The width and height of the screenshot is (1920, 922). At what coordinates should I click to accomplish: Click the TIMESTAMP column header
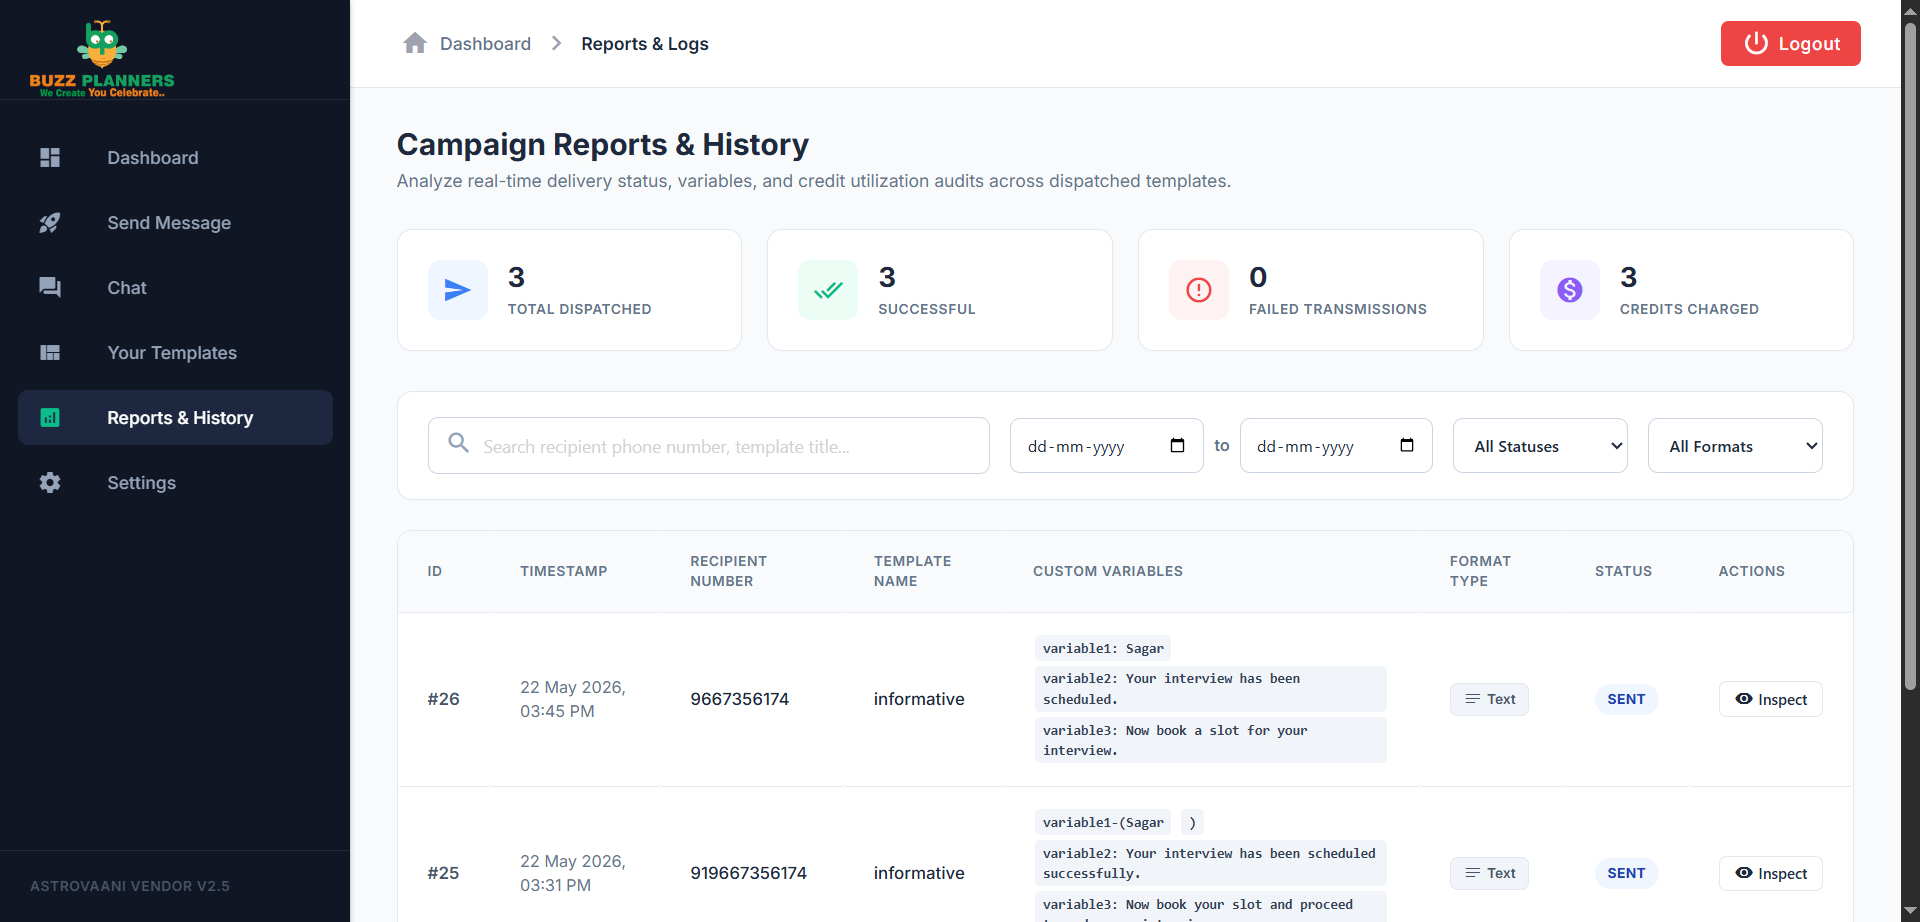click(x=564, y=571)
